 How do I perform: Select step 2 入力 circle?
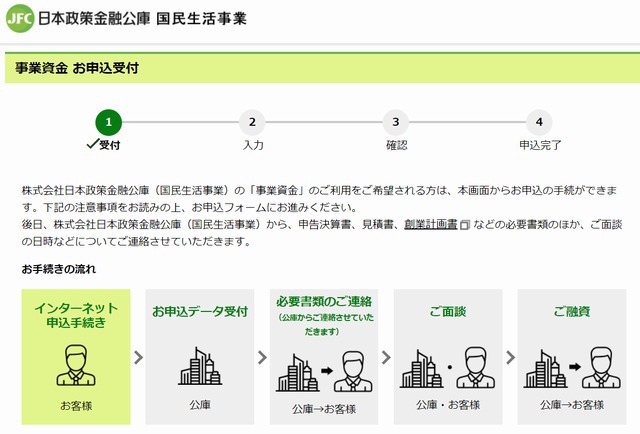(252, 122)
